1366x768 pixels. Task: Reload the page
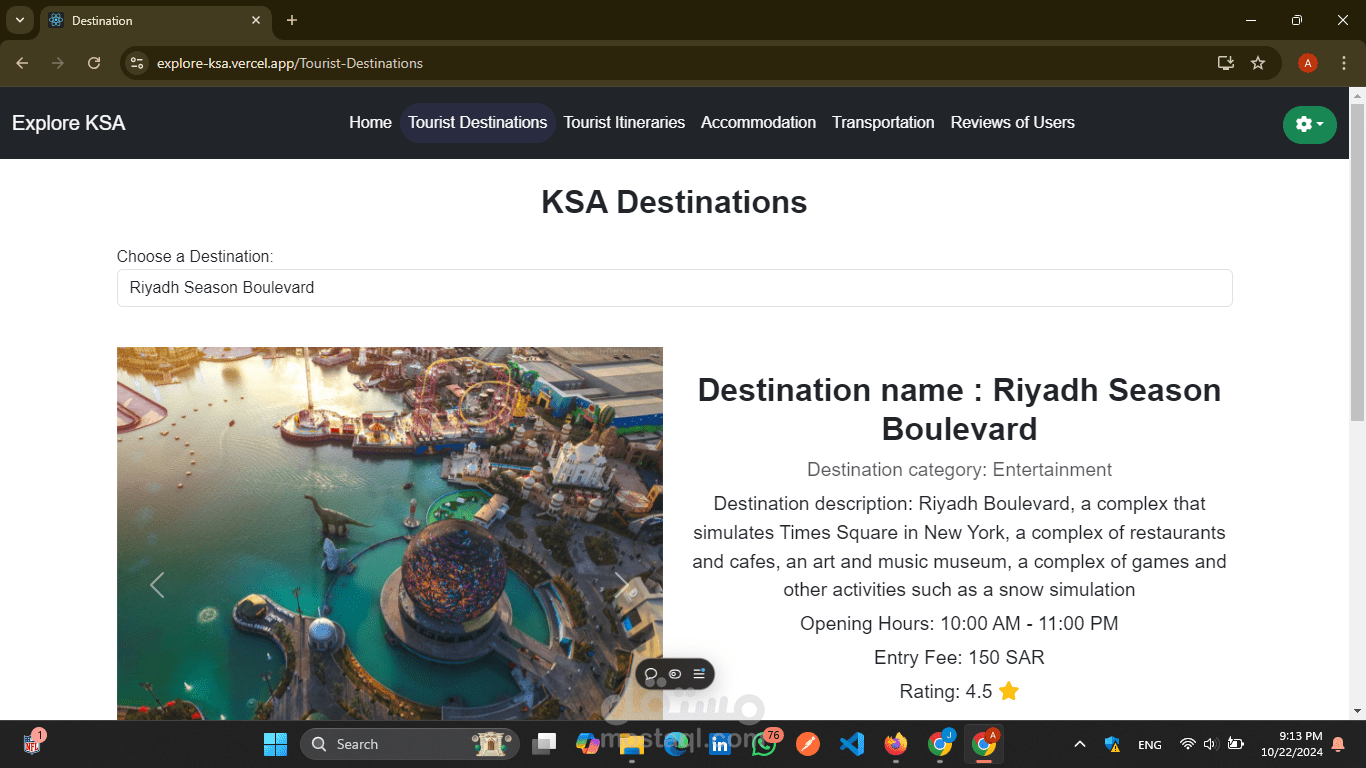[x=94, y=63]
